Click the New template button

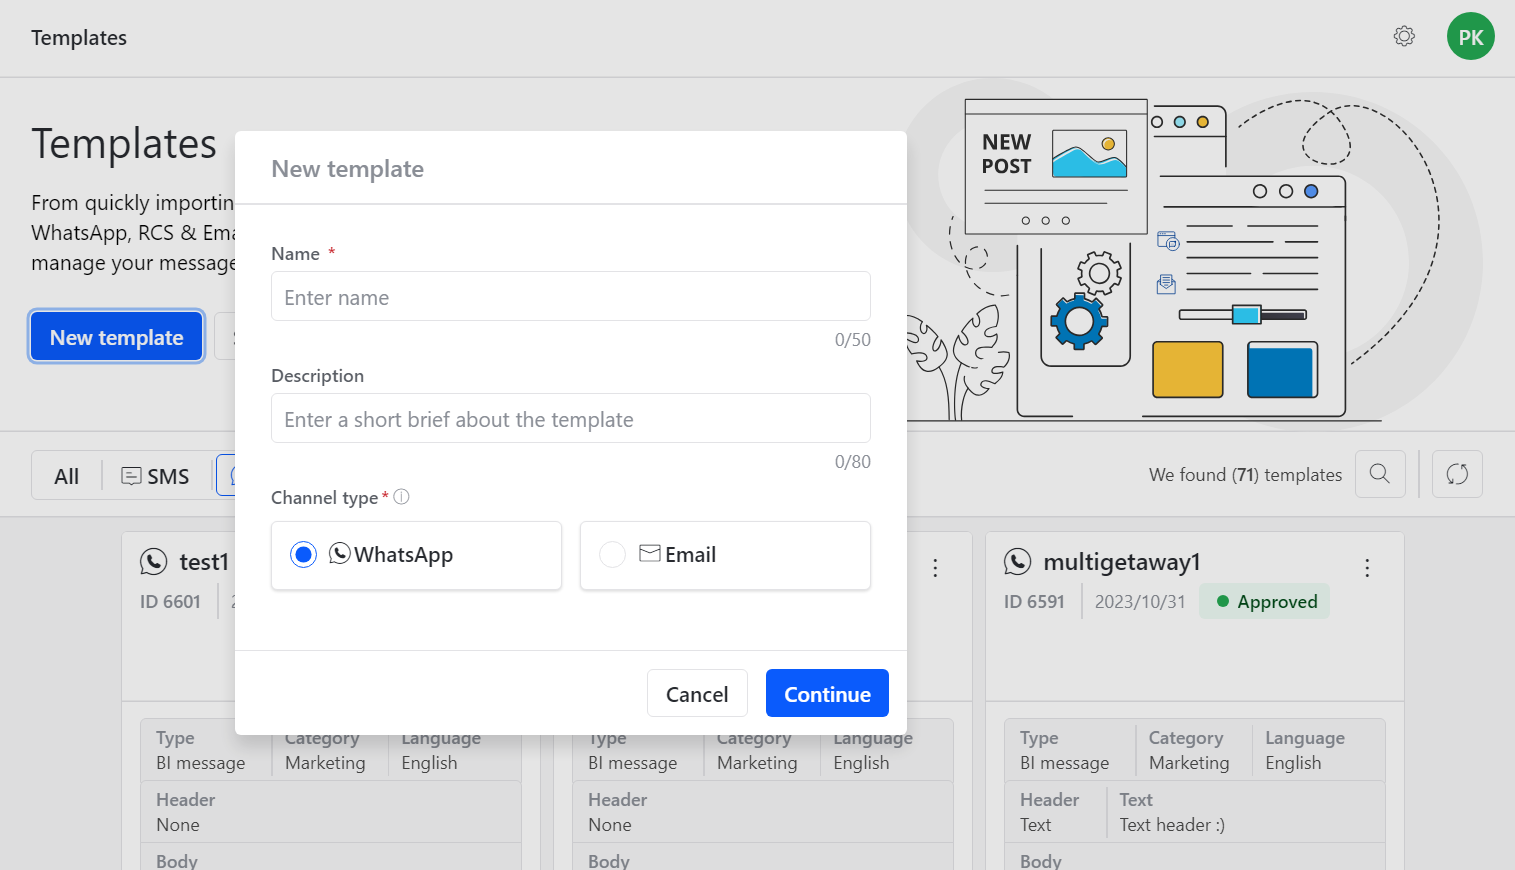tap(117, 337)
